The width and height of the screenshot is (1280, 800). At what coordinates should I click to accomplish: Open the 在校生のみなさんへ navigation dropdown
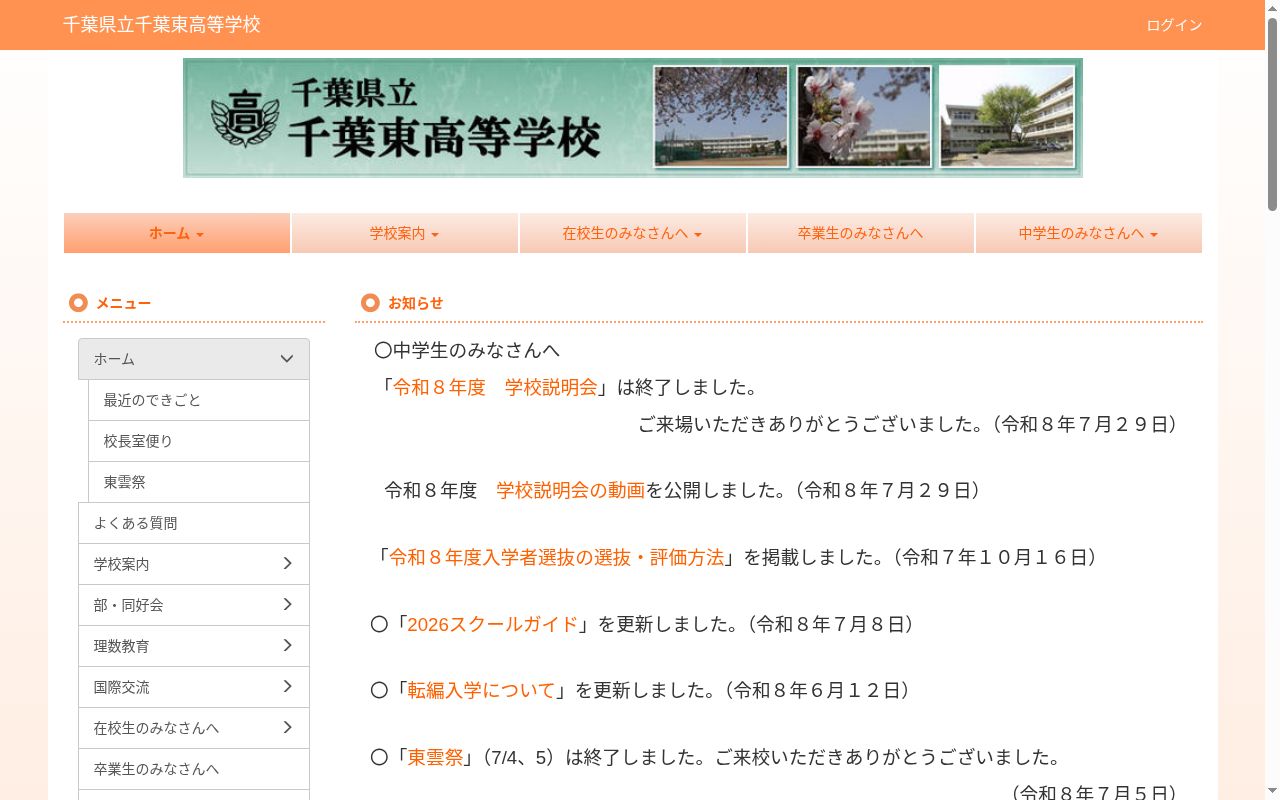(x=633, y=233)
